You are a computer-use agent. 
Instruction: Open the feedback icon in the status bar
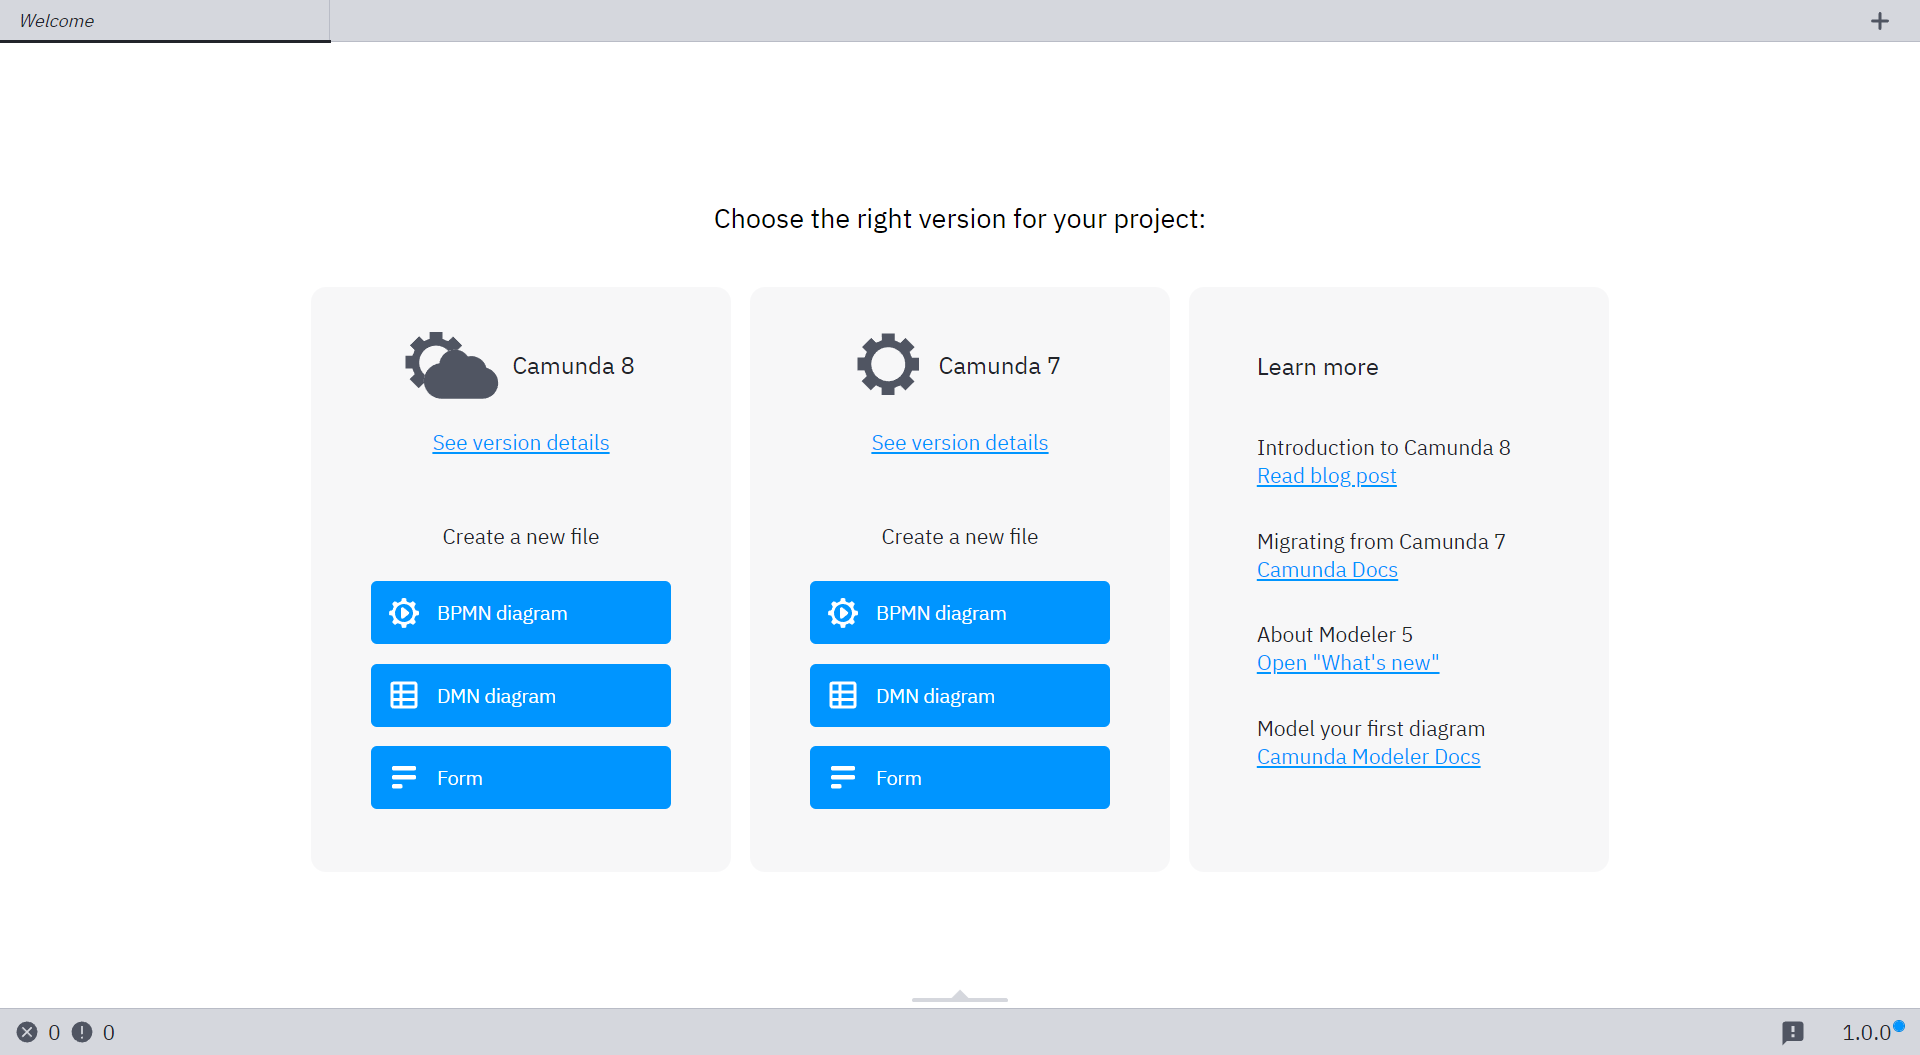[1793, 1032]
